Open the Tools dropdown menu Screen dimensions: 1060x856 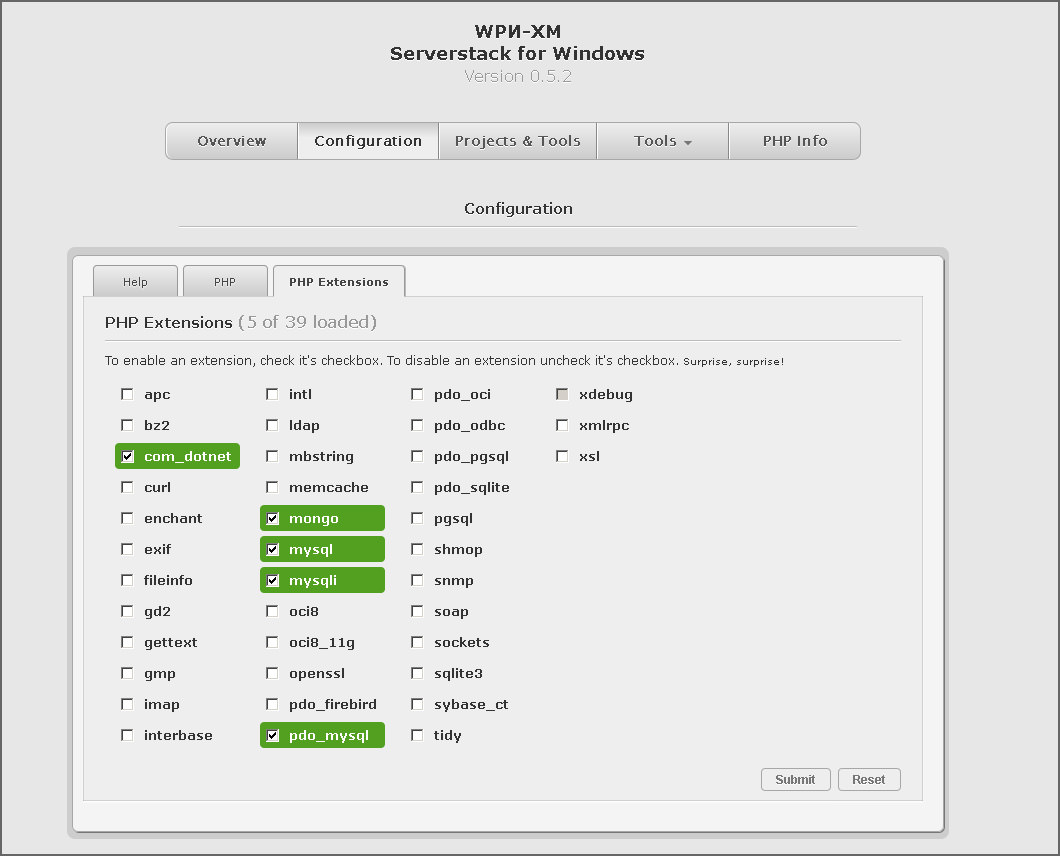[x=662, y=141]
